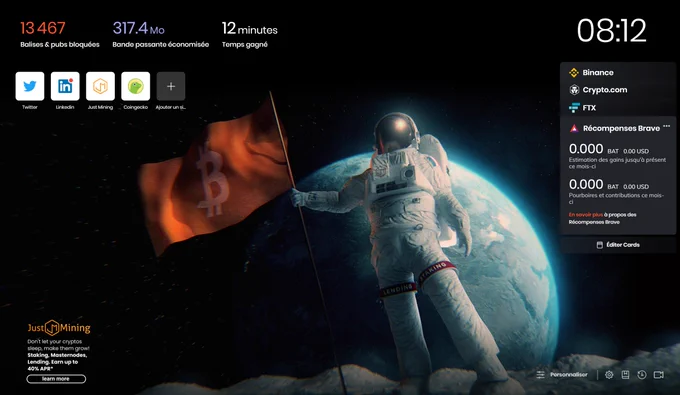Open the FTX card

[618, 108]
